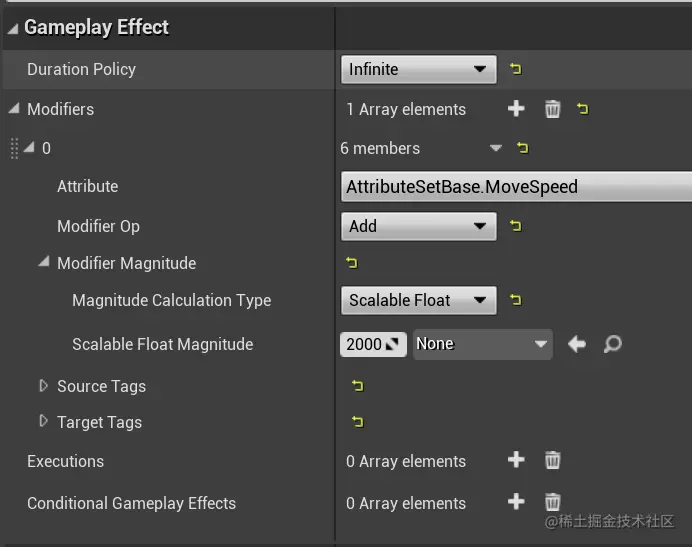Reset Modifier Op to default

coord(516,226)
